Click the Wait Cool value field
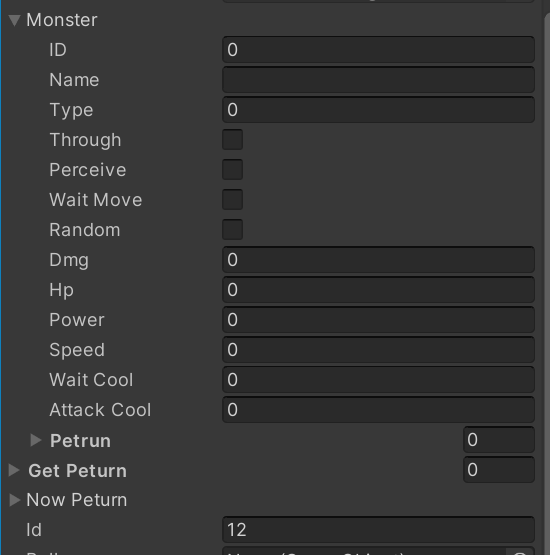 coord(378,380)
